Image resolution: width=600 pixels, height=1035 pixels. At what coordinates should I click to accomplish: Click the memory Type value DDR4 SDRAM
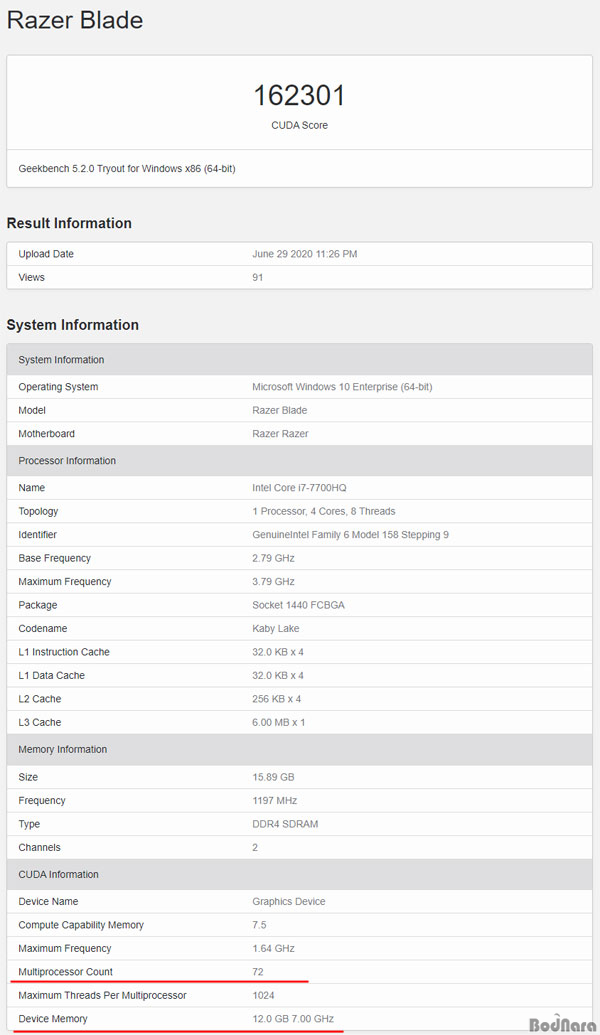pyautogui.click(x=285, y=824)
